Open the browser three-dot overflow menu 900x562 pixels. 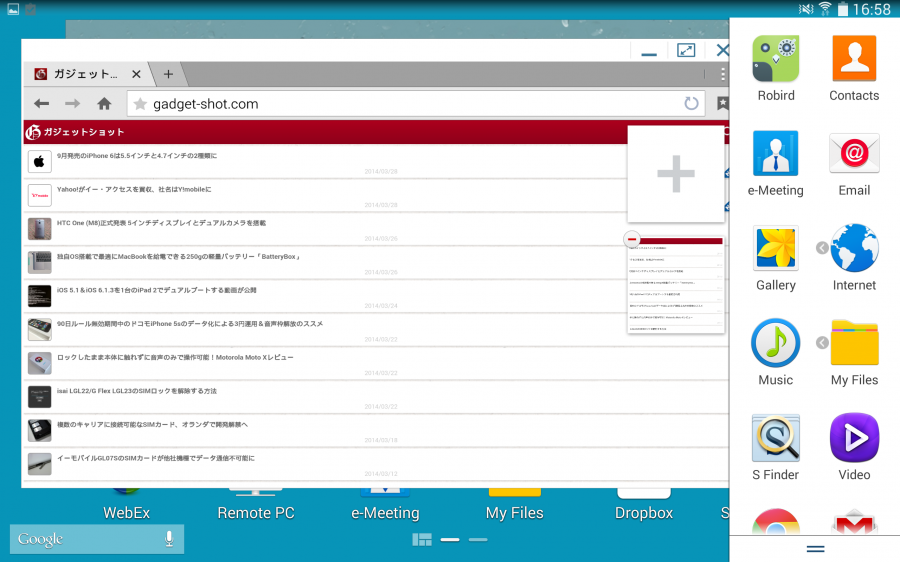click(723, 74)
